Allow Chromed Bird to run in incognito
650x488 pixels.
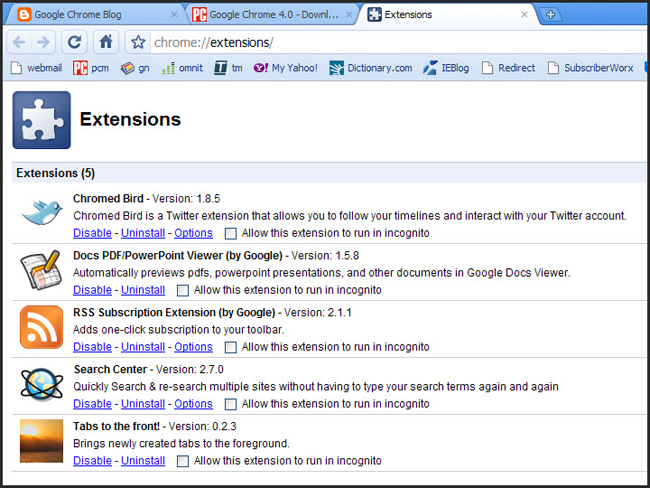(230, 234)
